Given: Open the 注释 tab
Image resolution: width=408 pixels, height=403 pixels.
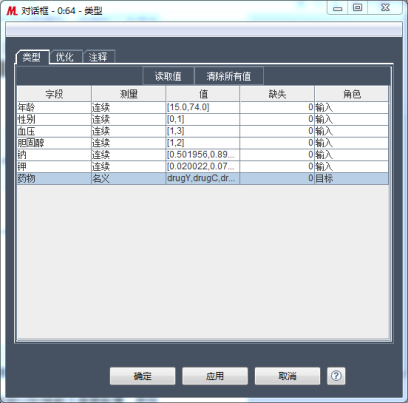Looking at the screenshot, I should (98, 57).
